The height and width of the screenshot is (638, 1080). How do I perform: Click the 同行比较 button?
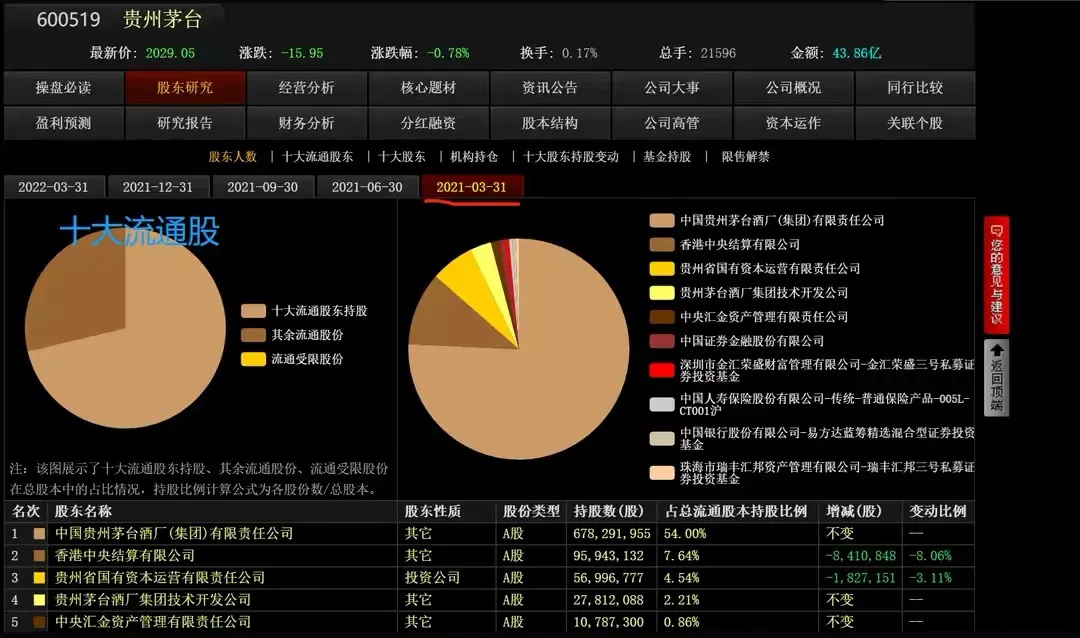tap(915, 88)
